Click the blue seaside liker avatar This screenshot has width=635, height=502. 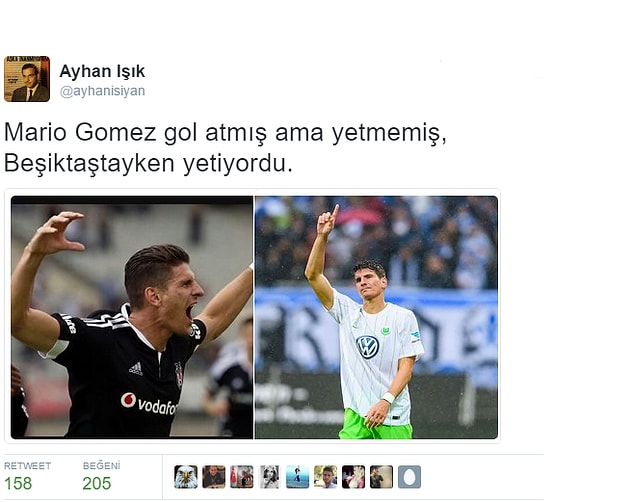298,476
